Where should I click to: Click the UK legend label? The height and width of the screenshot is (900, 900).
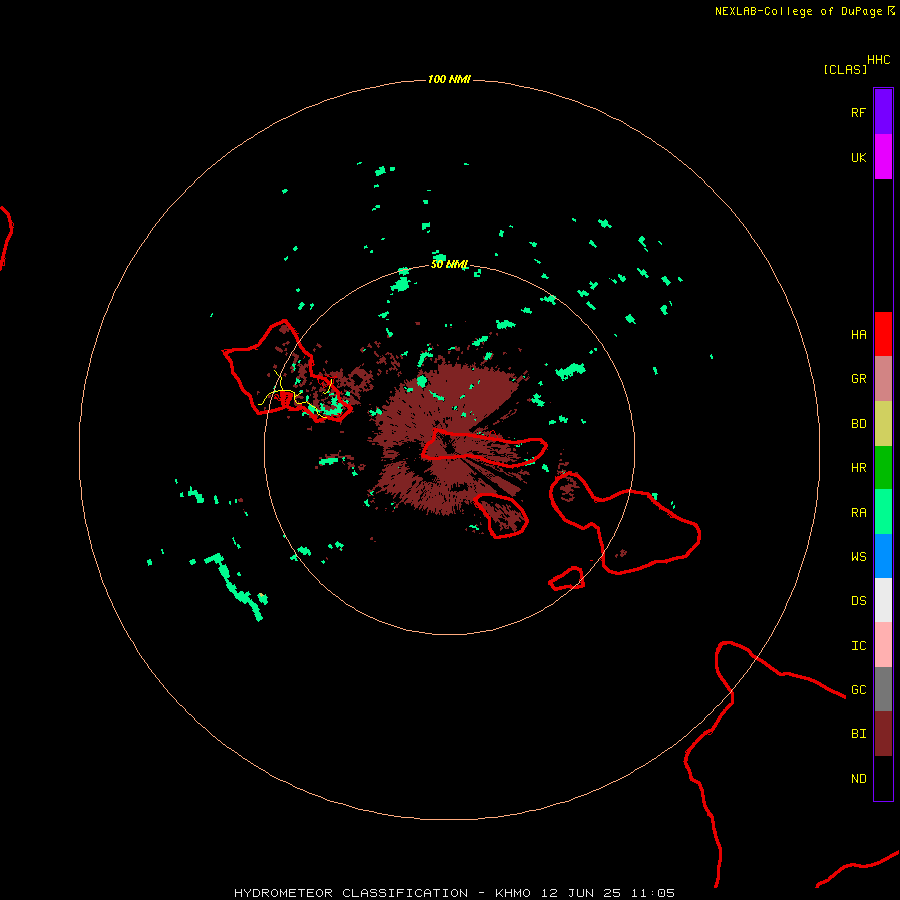click(858, 157)
